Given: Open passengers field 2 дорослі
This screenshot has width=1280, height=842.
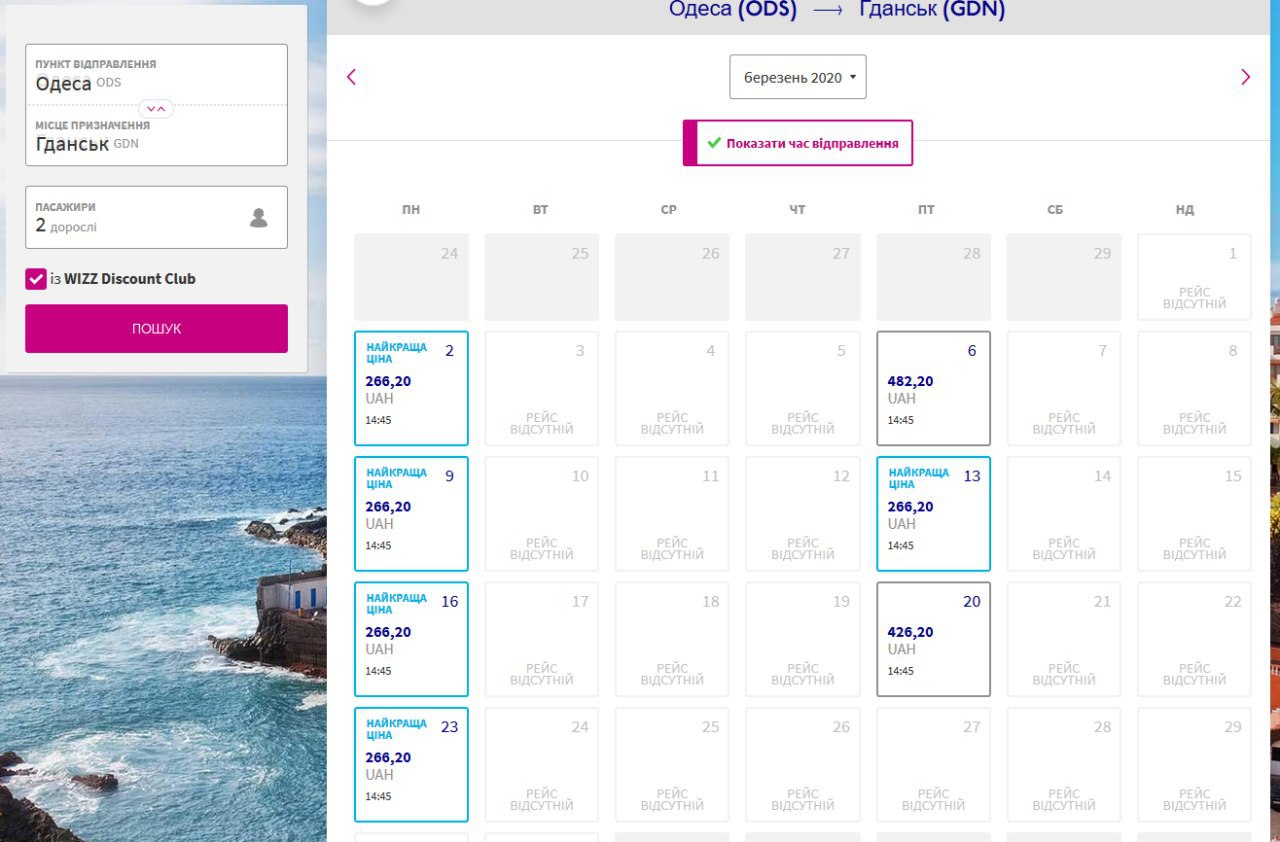Looking at the screenshot, I should (156, 217).
